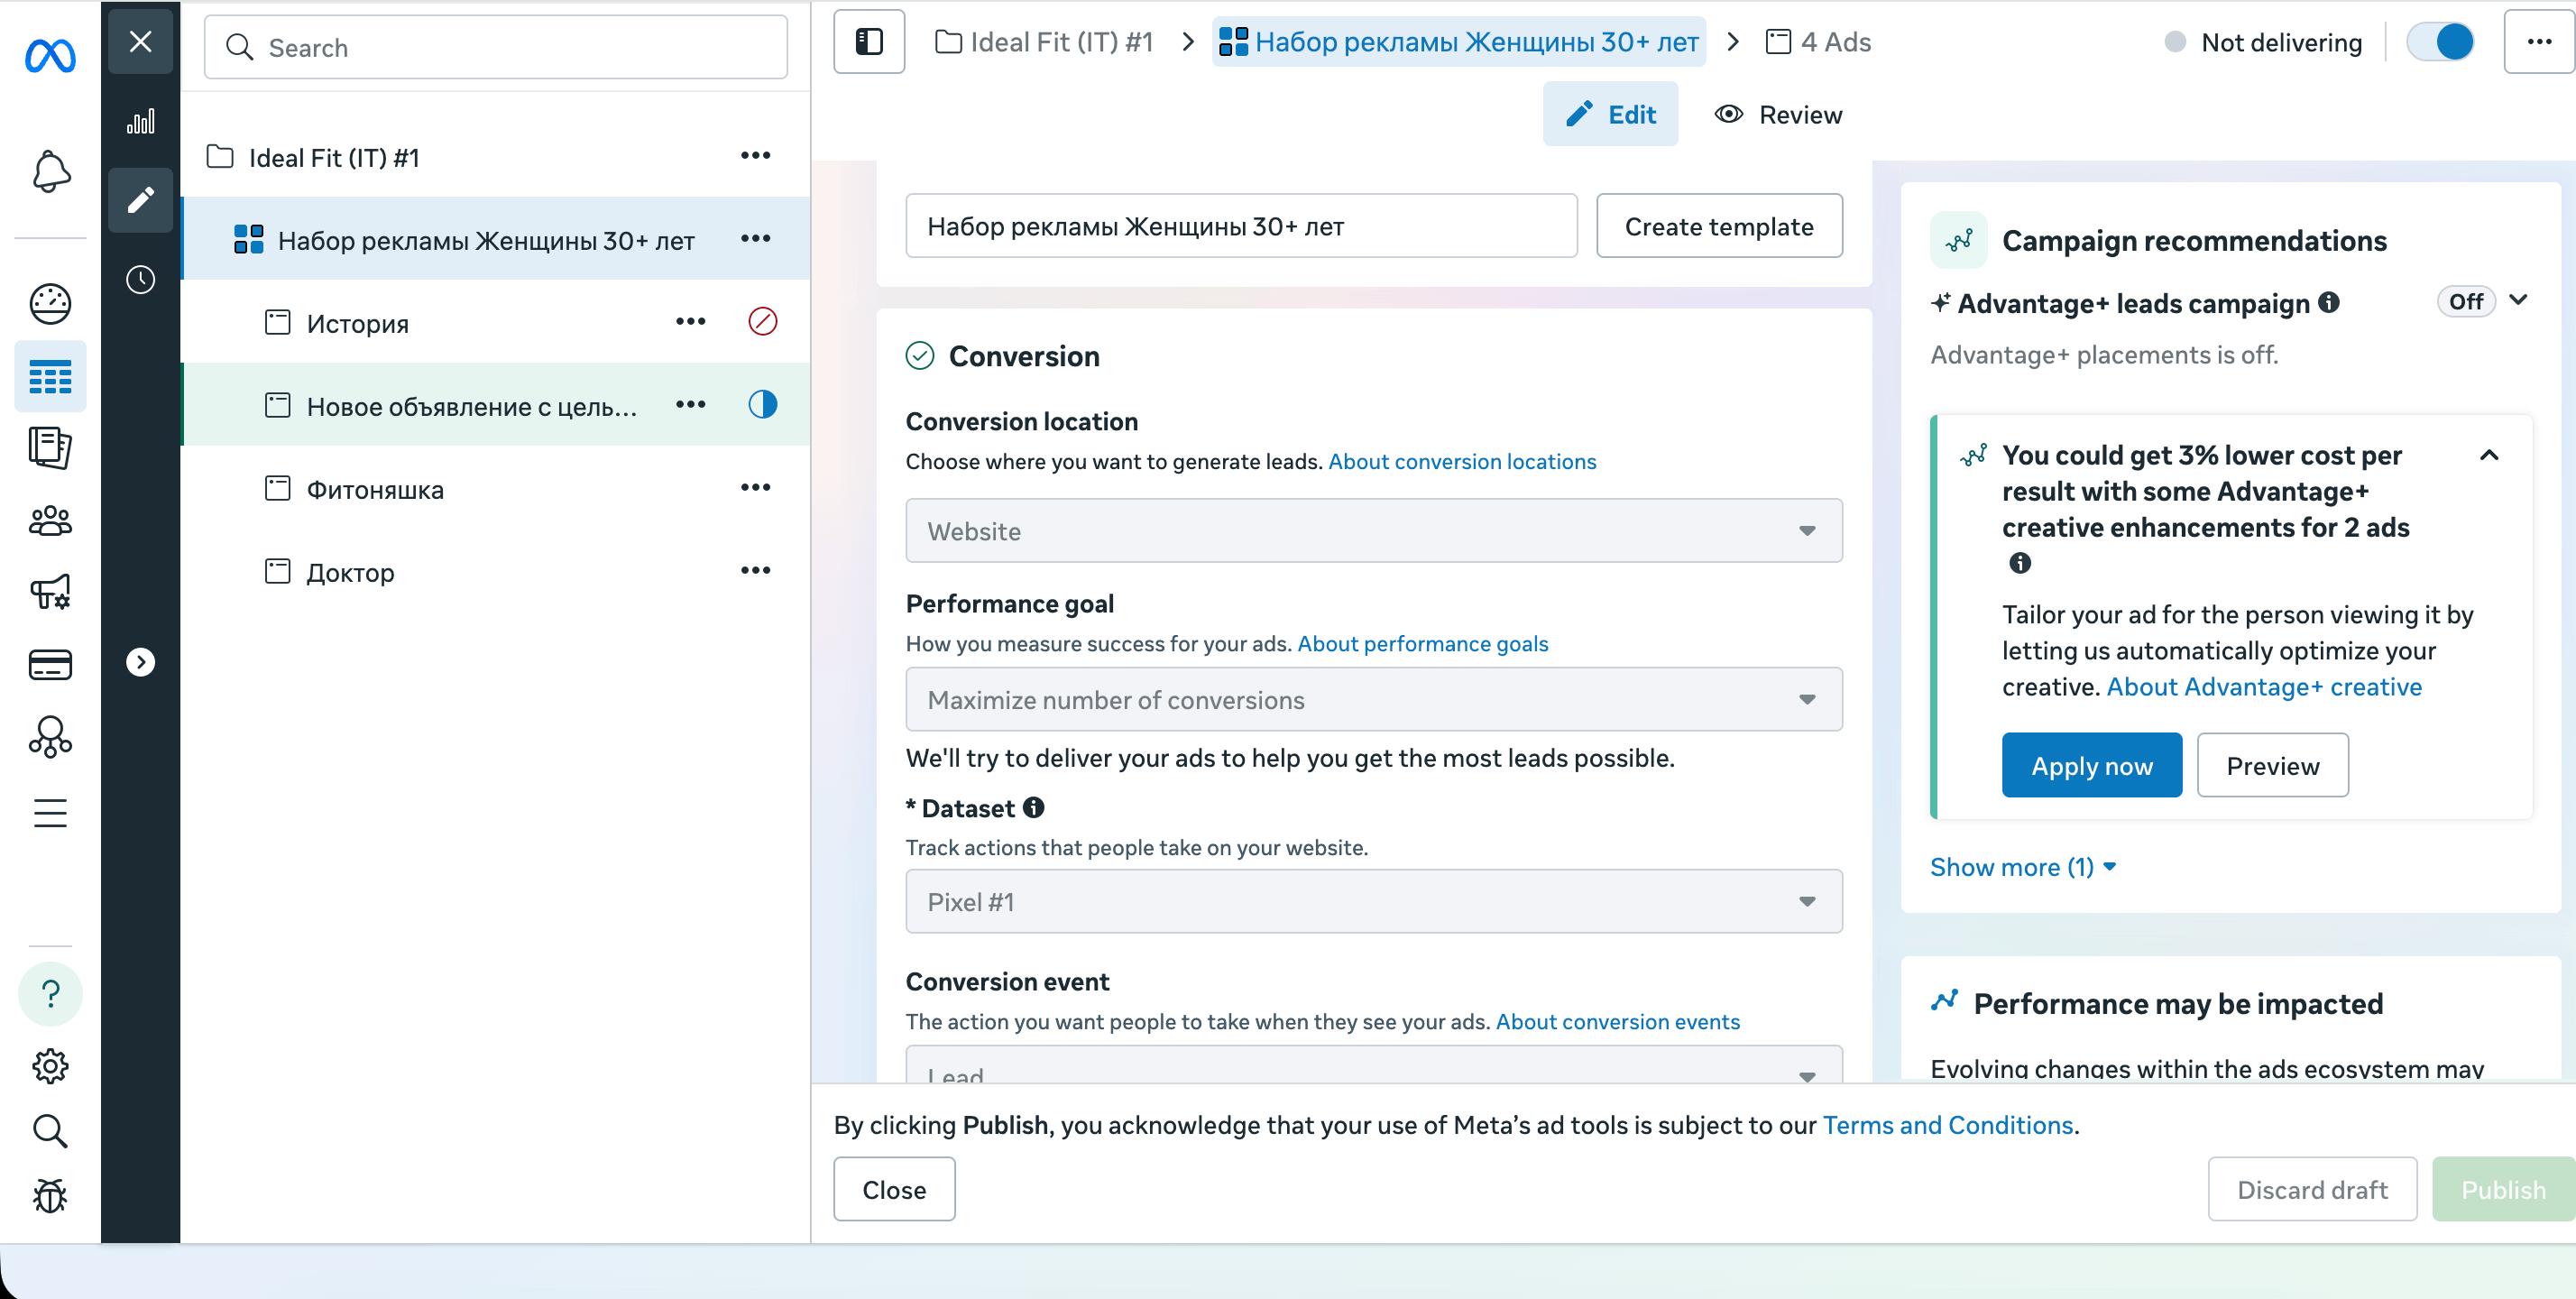Open the Settings gear icon
The image size is (2576, 1299).
50,1066
